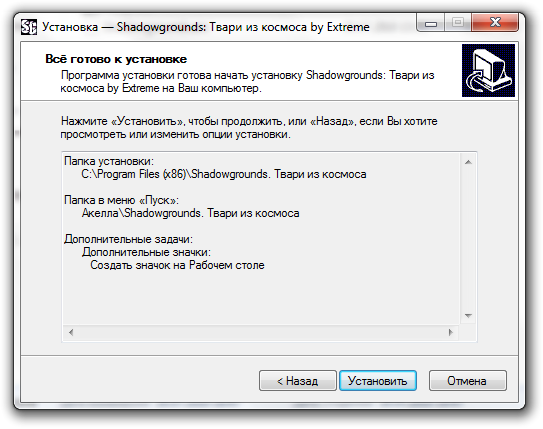Click the Акелла\Shadowgrounds start menu folder line

click(x=190, y=213)
